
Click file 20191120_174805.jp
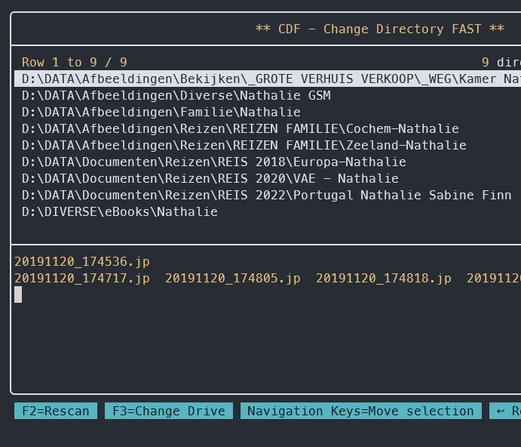[233, 278]
